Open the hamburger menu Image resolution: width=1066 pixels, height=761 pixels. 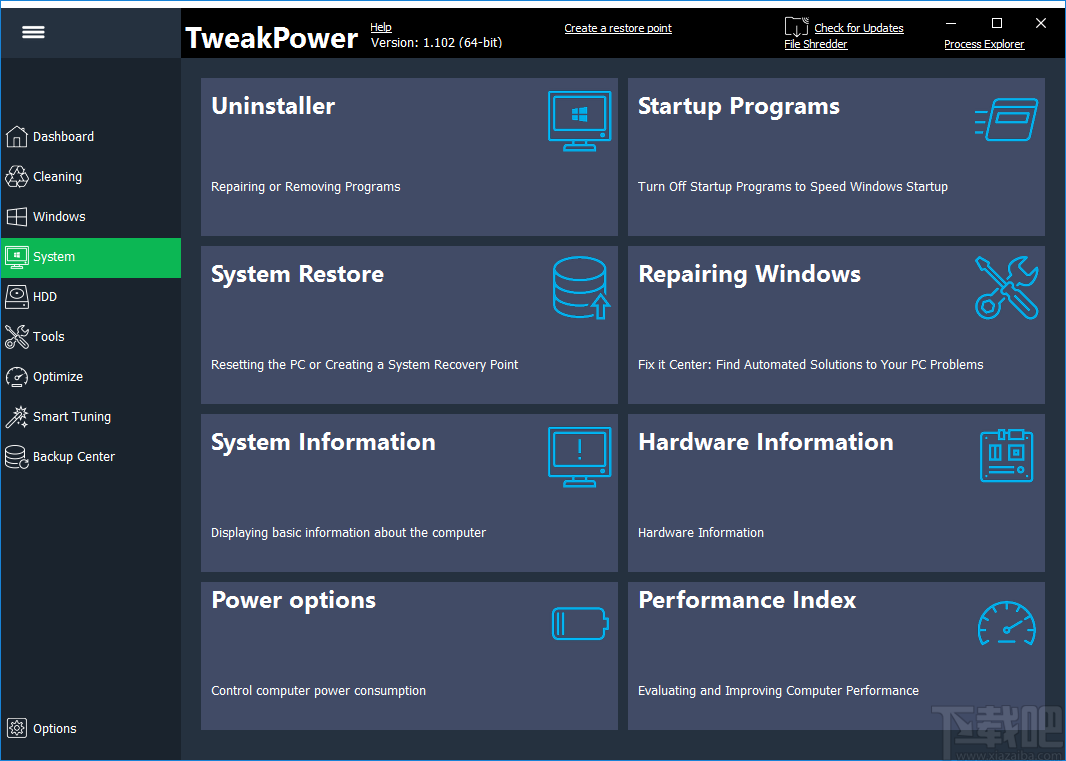[x=33, y=31]
